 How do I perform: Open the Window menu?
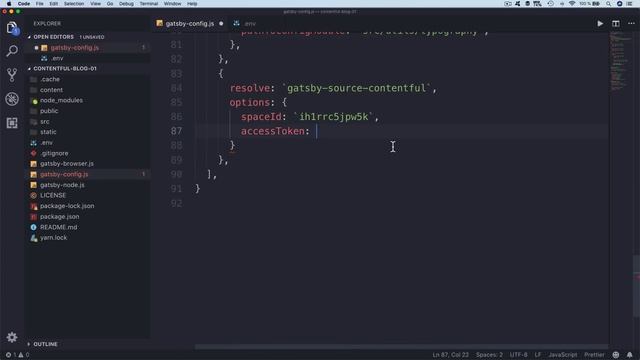pyautogui.click(x=172, y=4)
